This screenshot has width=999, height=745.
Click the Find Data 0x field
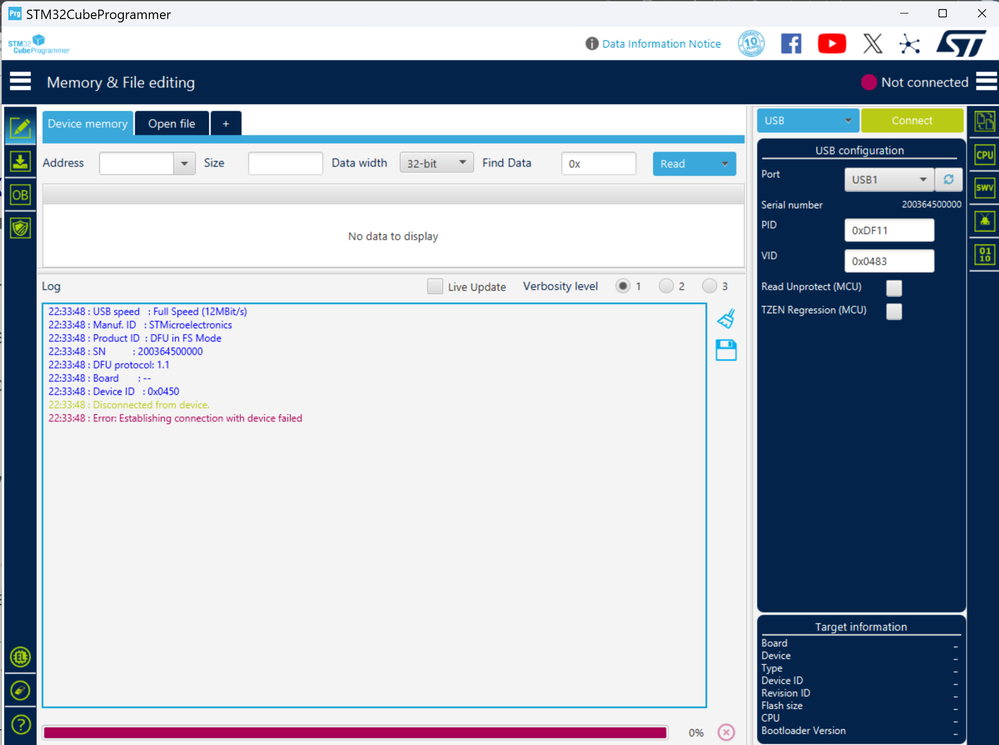(x=598, y=163)
